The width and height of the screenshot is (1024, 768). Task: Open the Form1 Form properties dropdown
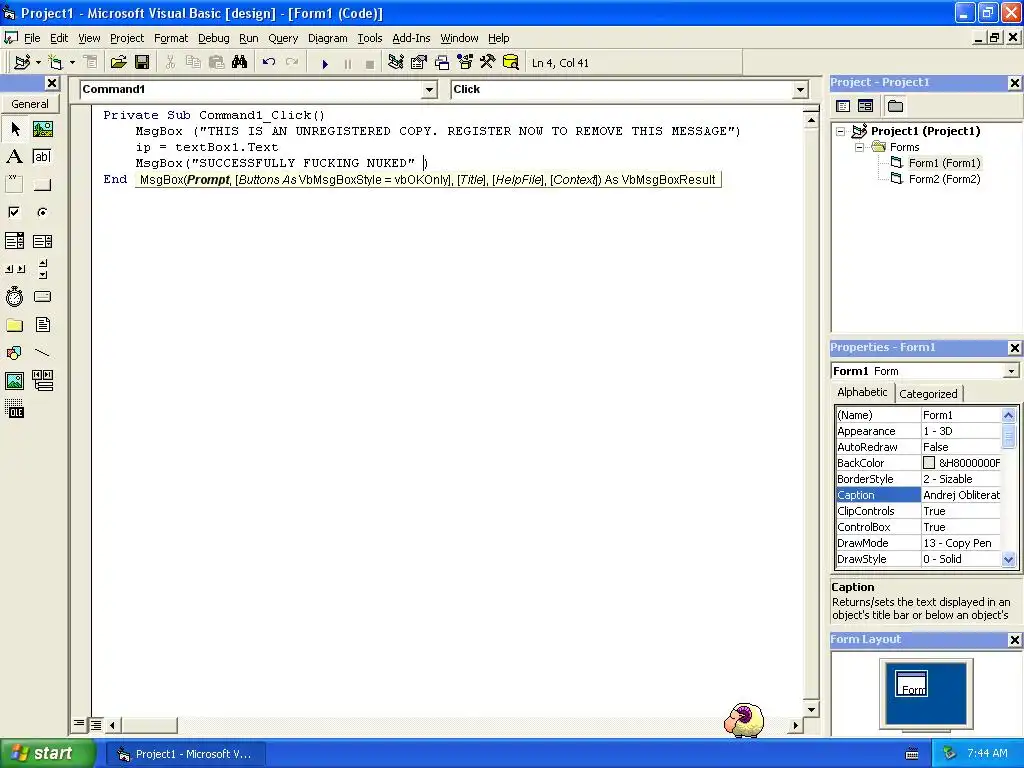click(x=1011, y=371)
